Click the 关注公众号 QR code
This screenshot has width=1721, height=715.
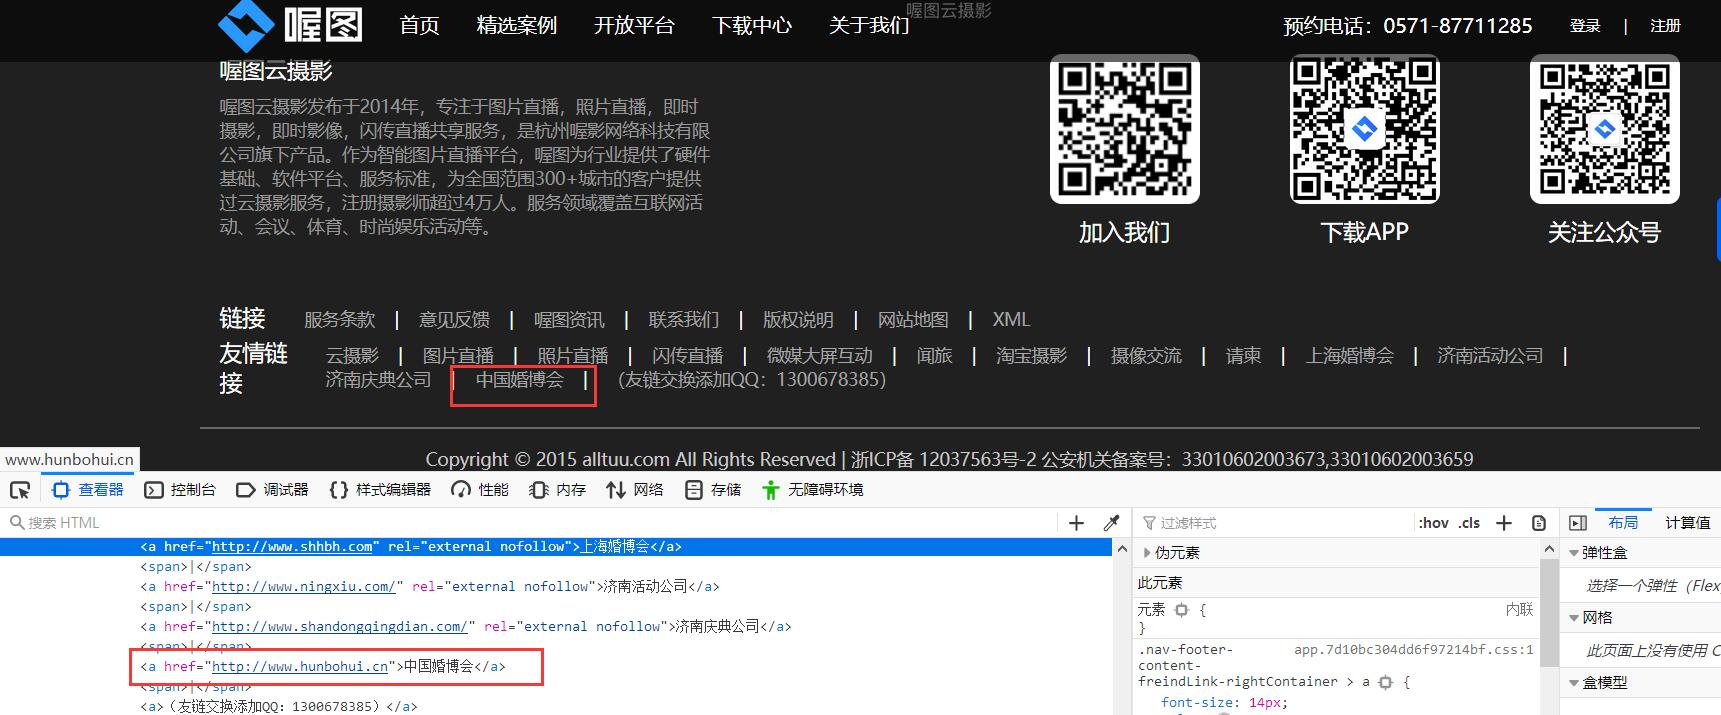click(x=1605, y=129)
